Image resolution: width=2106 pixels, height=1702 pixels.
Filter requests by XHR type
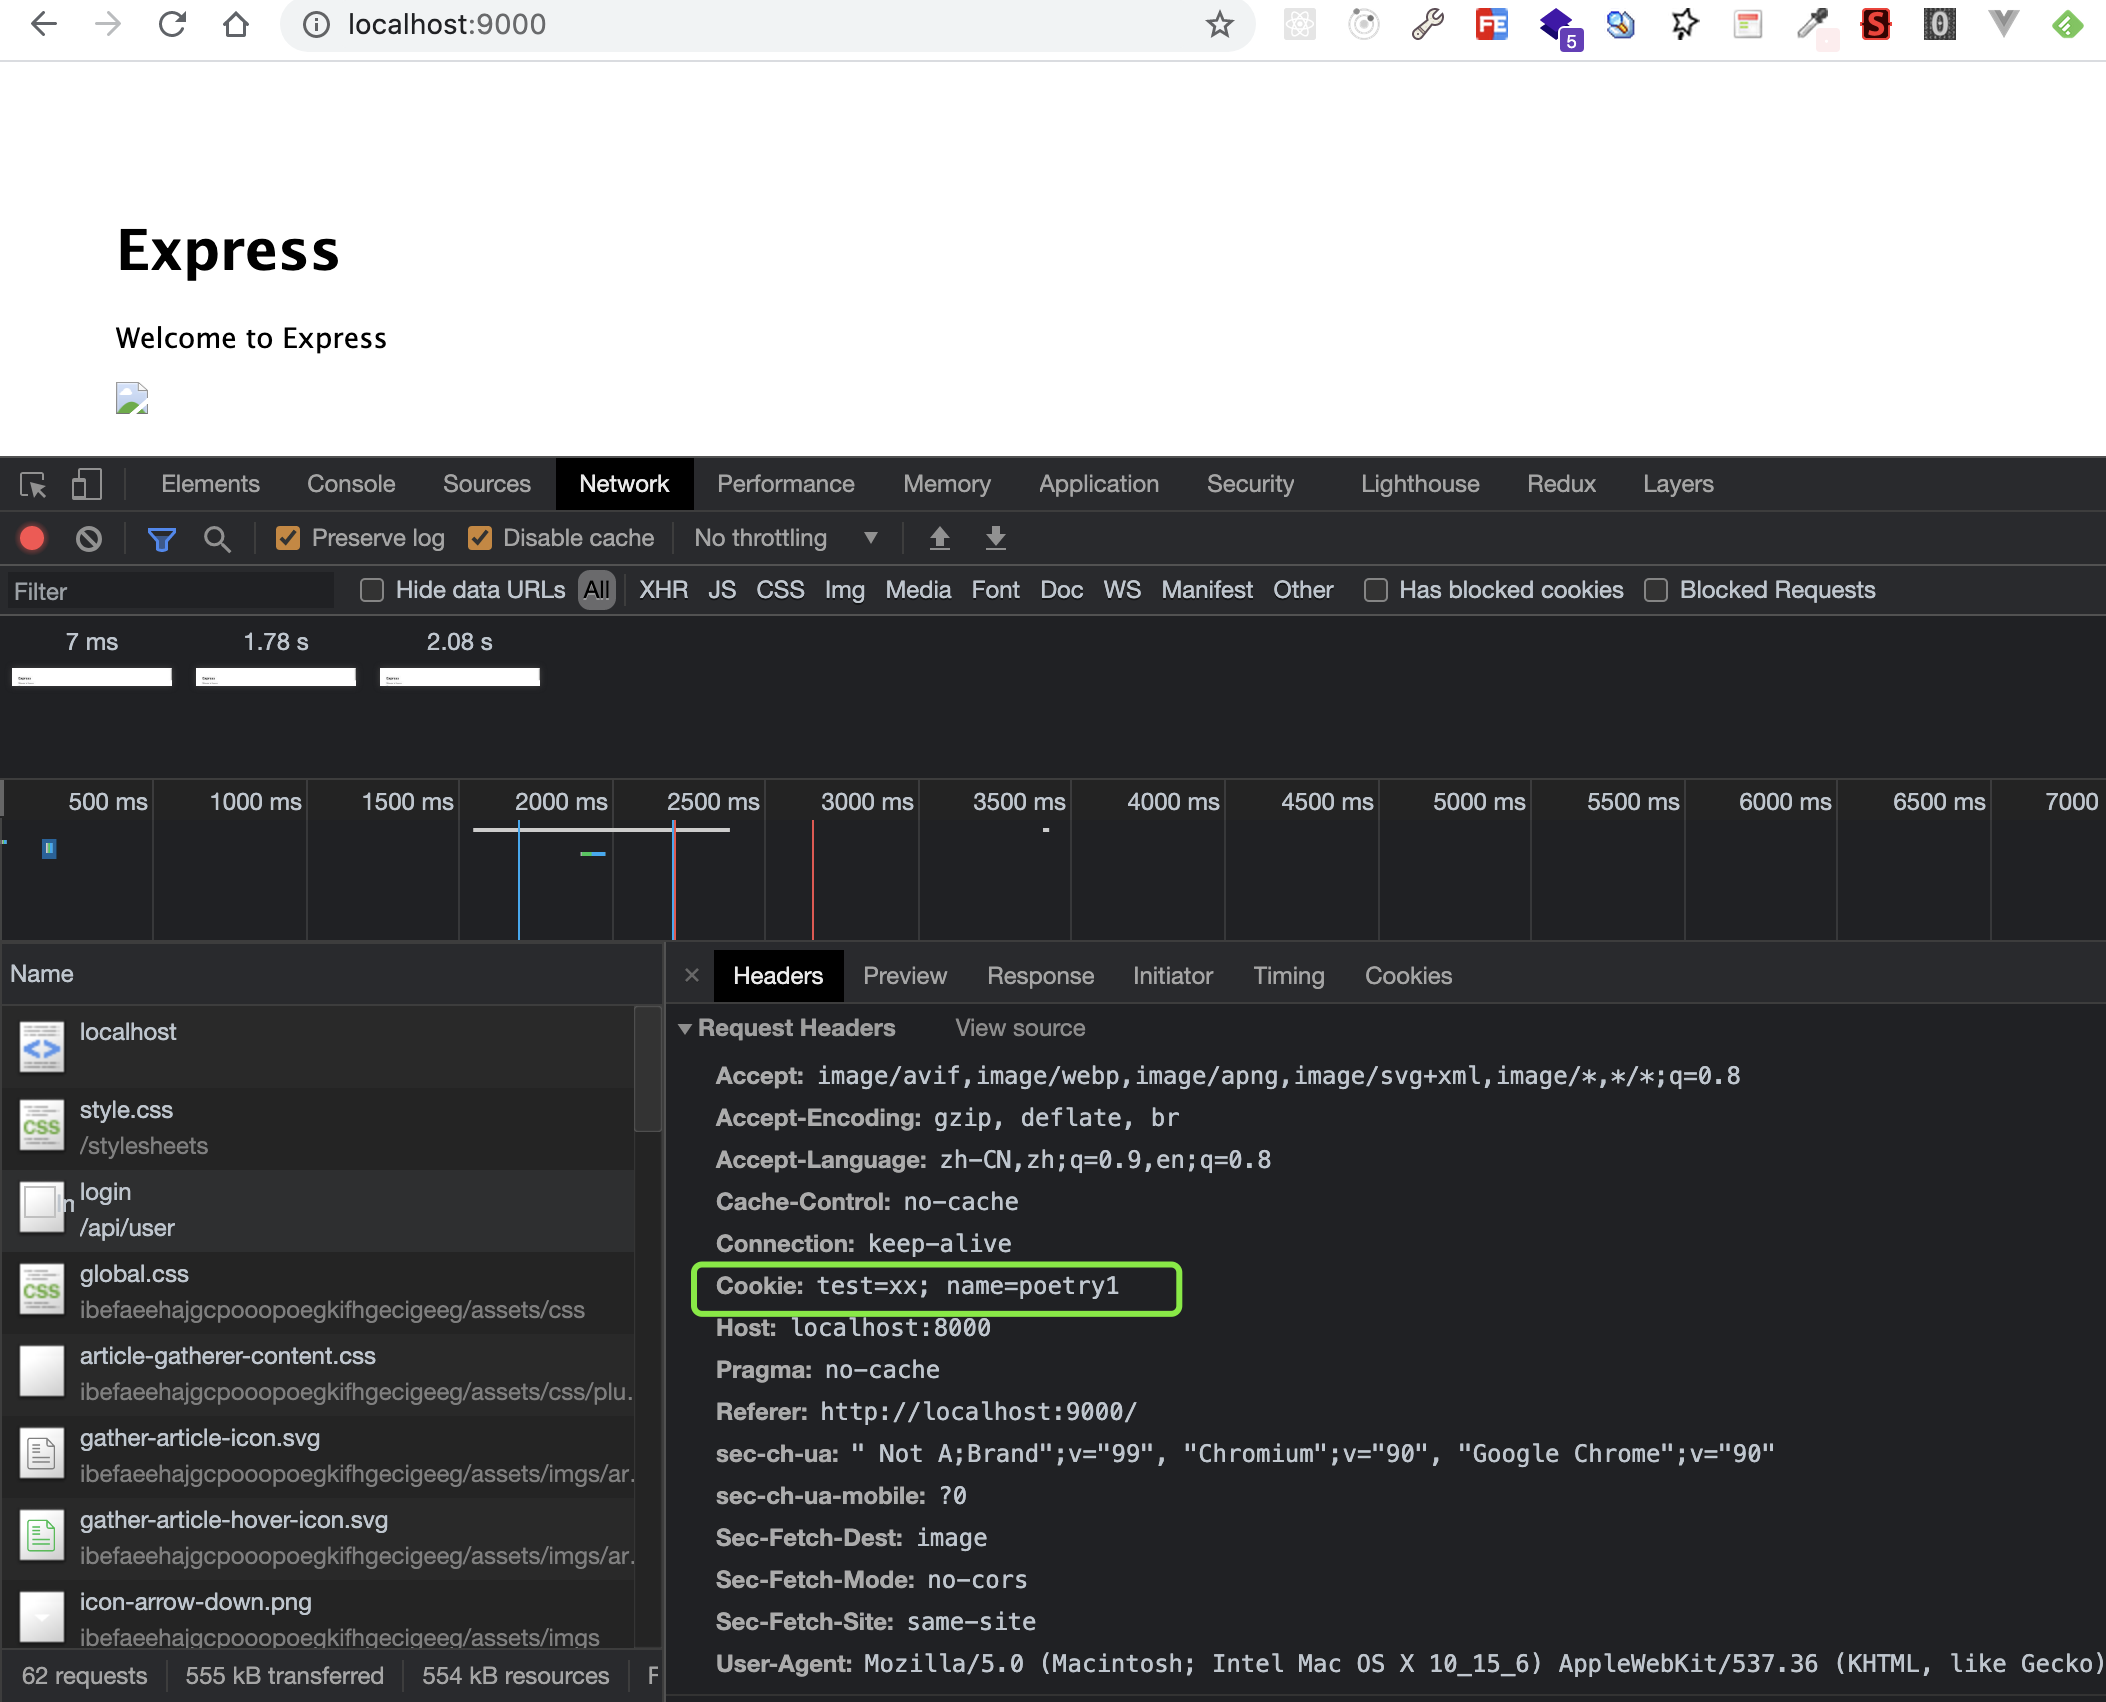(663, 590)
